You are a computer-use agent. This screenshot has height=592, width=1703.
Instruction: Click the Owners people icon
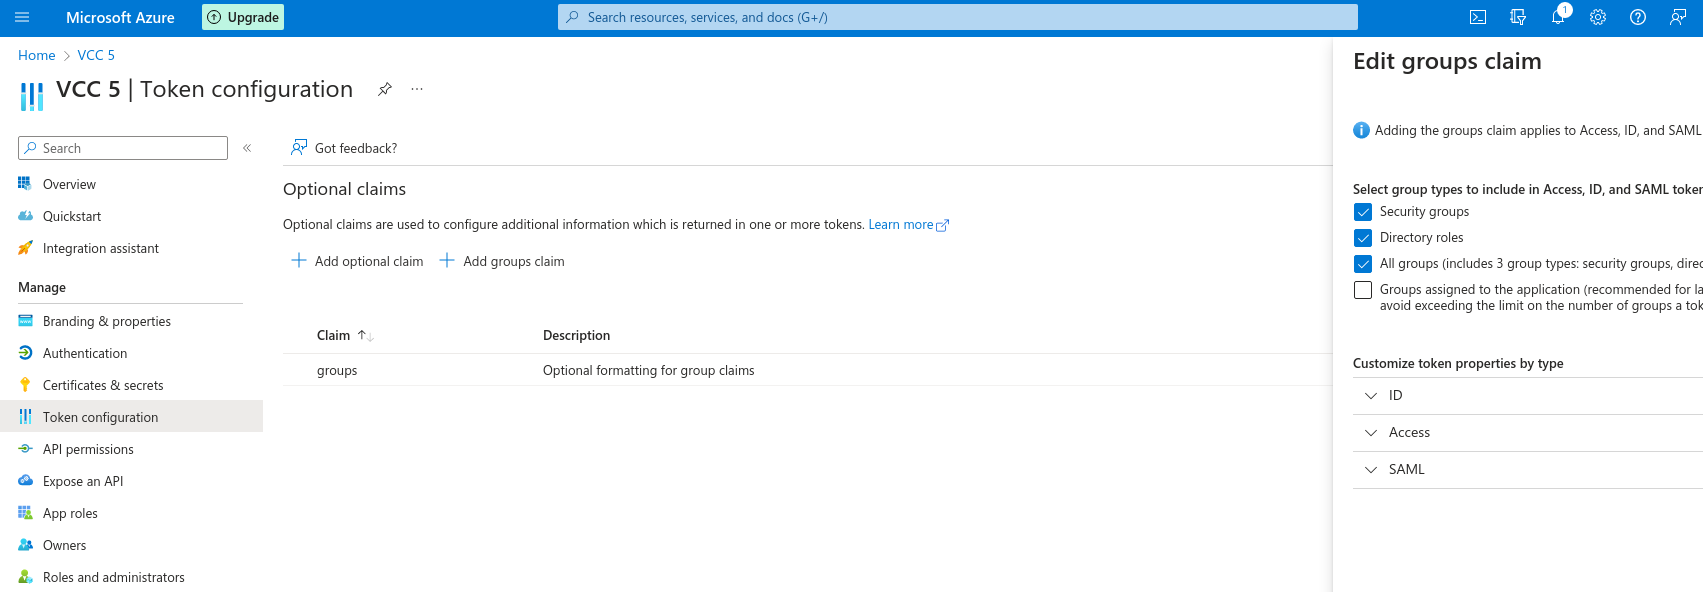[25, 545]
